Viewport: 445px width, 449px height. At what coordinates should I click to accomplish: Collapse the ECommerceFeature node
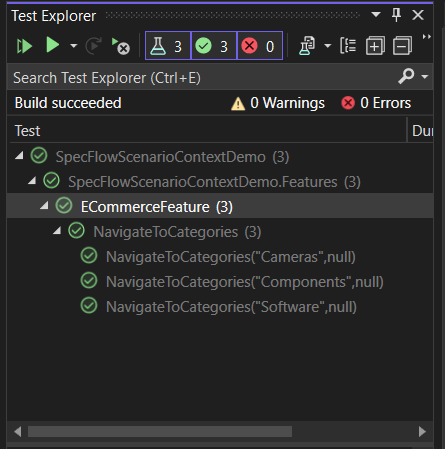(x=44, y=205)
